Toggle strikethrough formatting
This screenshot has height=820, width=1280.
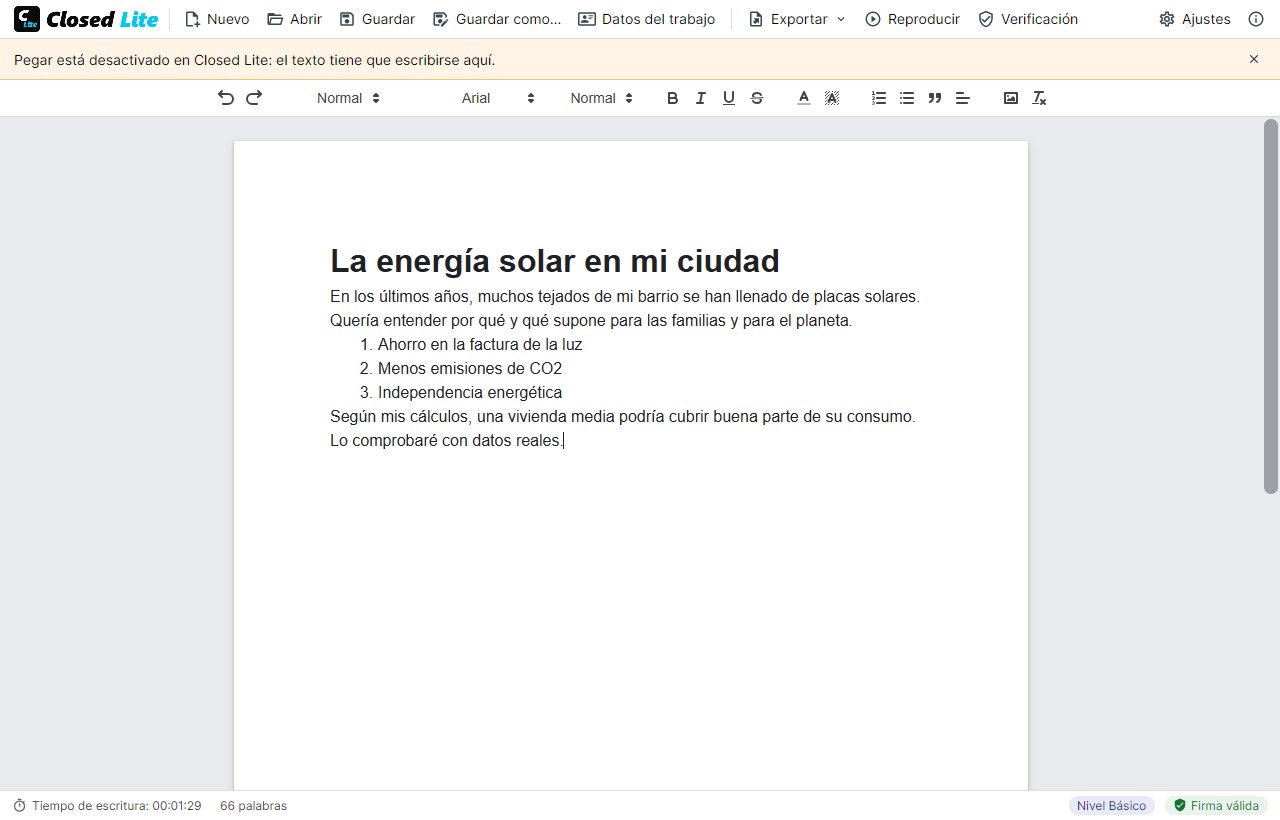(x=756, y=98)
